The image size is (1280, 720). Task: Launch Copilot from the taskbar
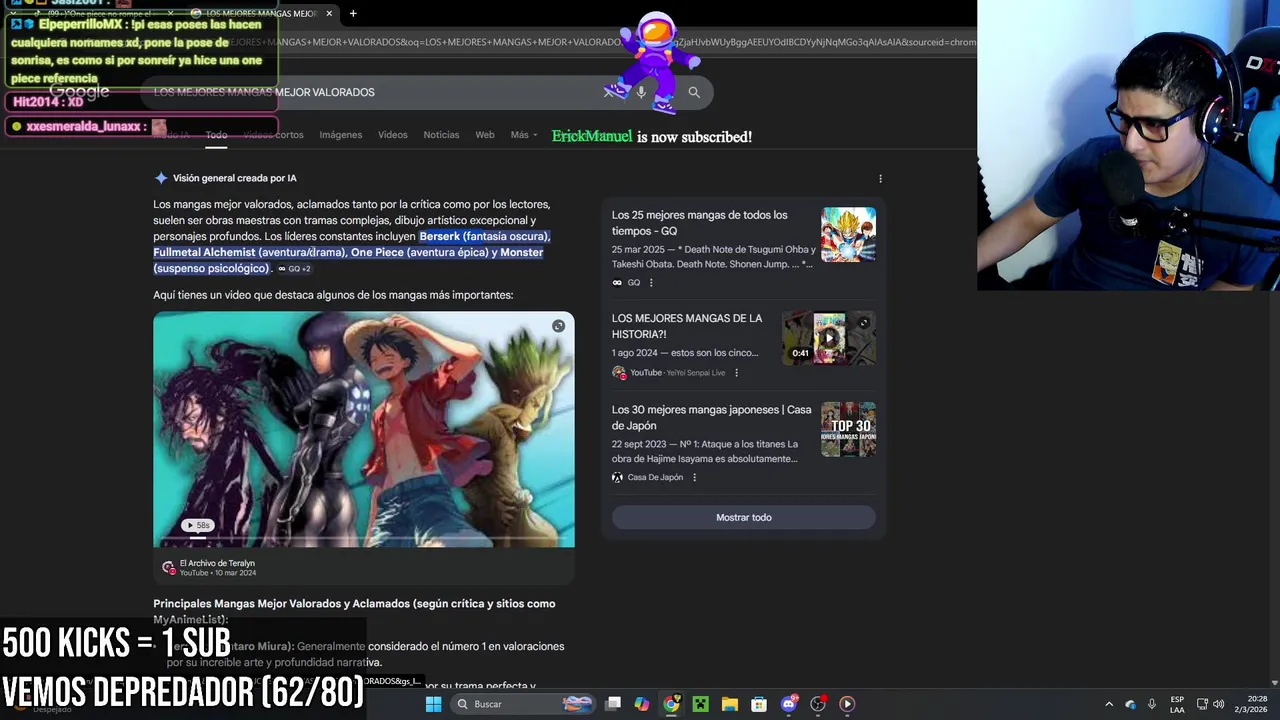(642, 704)
